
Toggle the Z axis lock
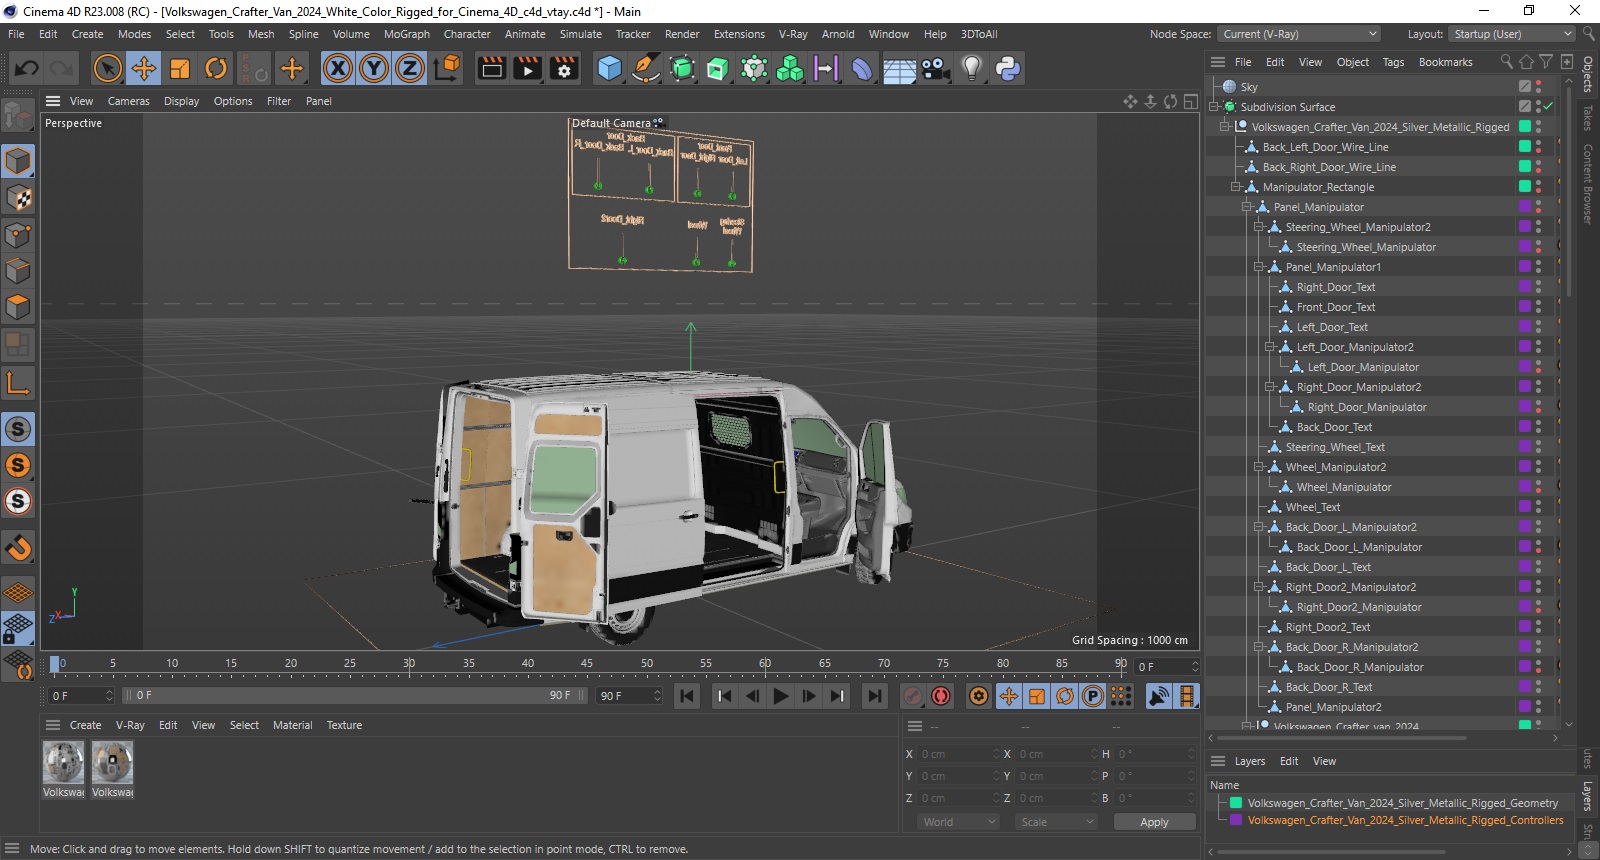pos(410,68)
